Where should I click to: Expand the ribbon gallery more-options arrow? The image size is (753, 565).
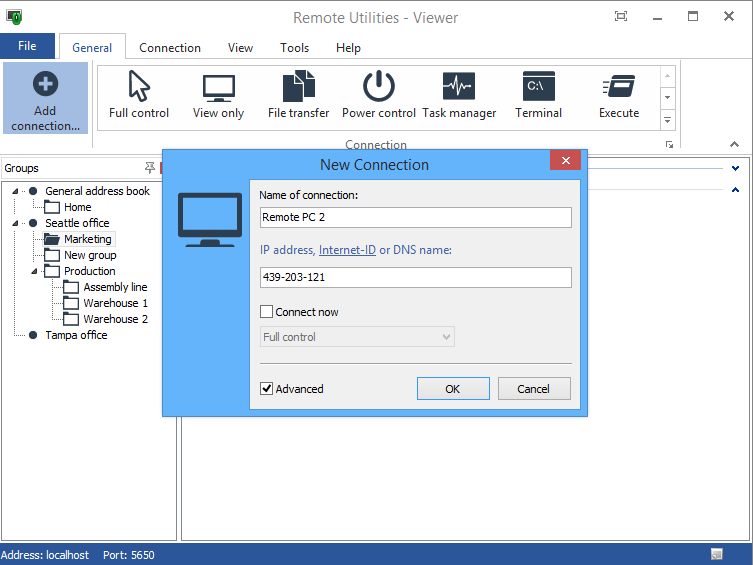[667, 120]
